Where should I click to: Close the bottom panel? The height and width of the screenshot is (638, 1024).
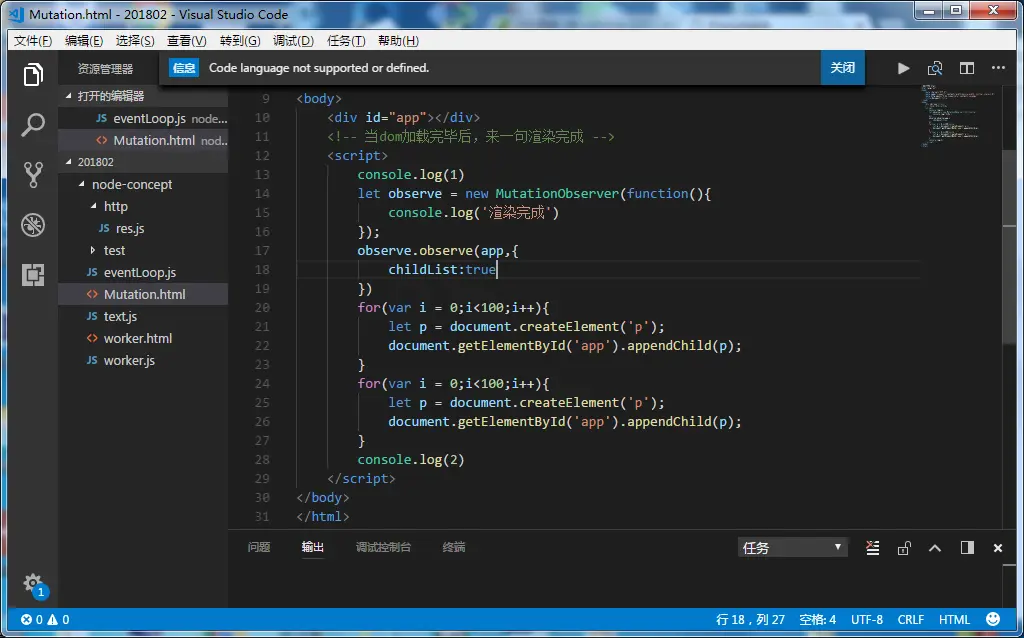[998, 548]
